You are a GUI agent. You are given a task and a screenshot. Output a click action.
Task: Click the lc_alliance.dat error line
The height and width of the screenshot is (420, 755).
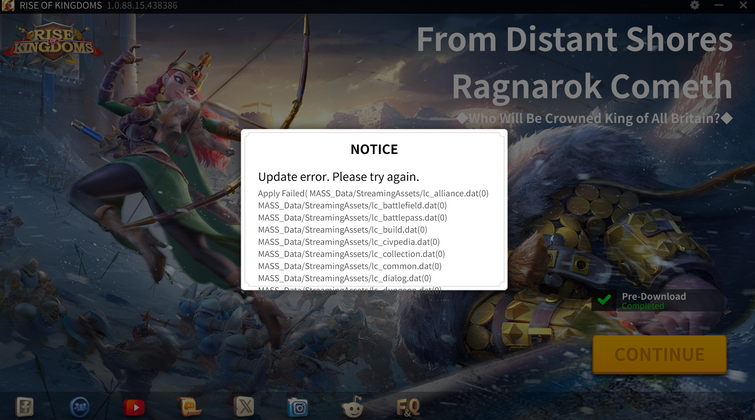373,193
